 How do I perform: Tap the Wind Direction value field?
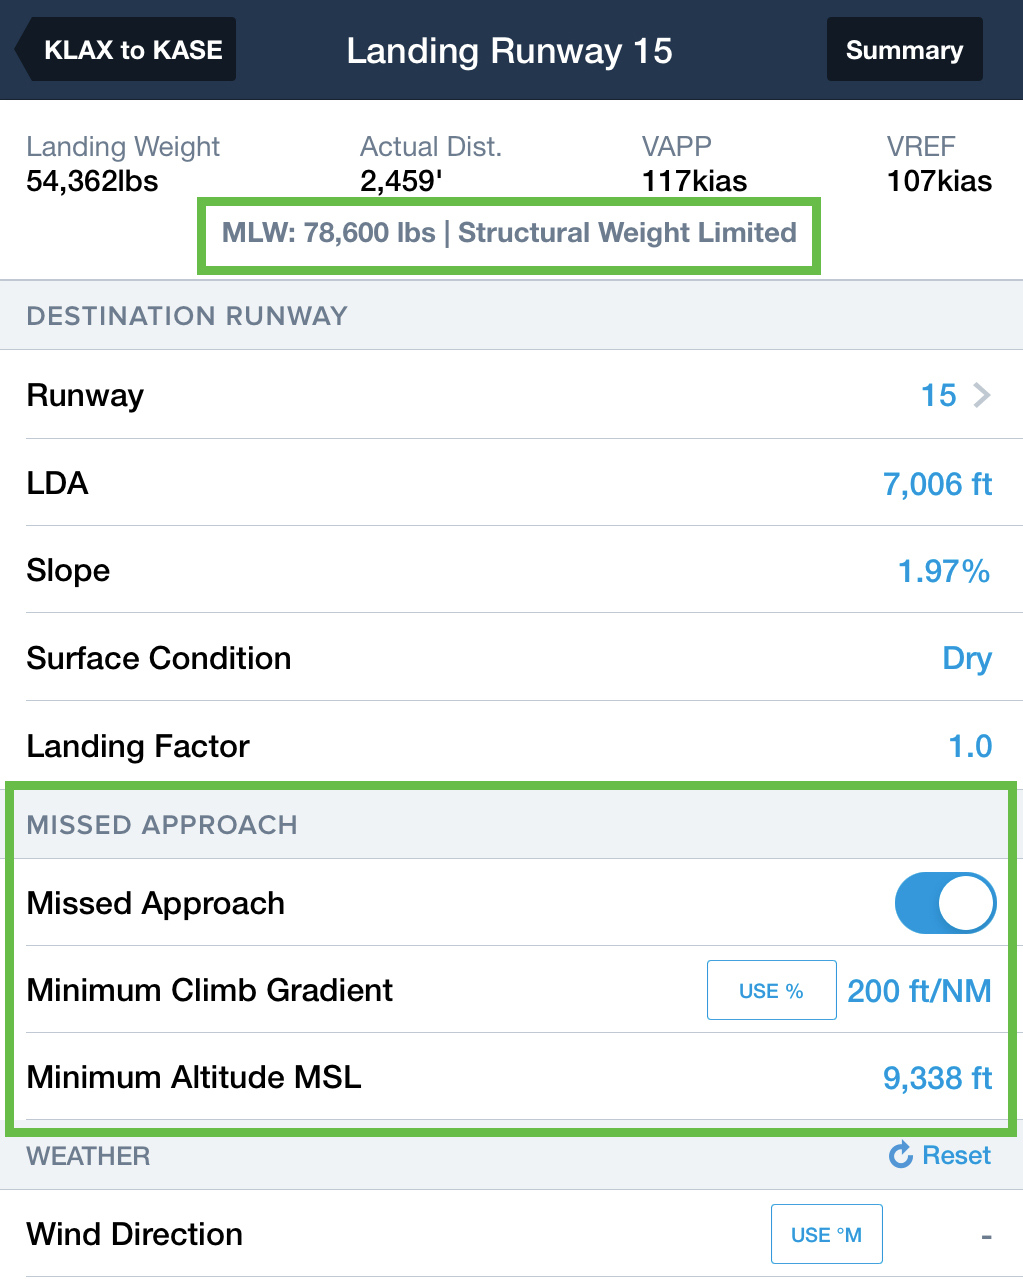tap(986, 1236)
